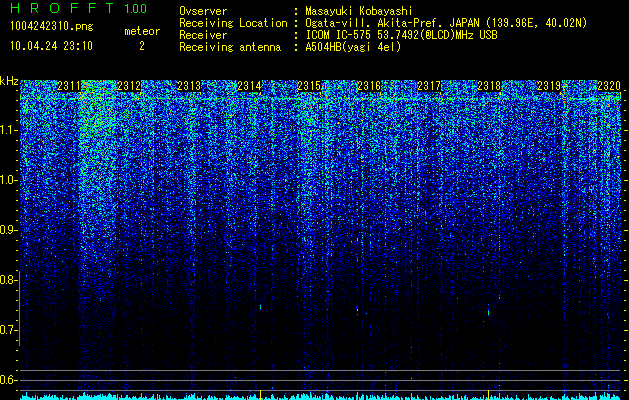Click the date stamp 10.04.24 23:10

(x=51, y=46)
